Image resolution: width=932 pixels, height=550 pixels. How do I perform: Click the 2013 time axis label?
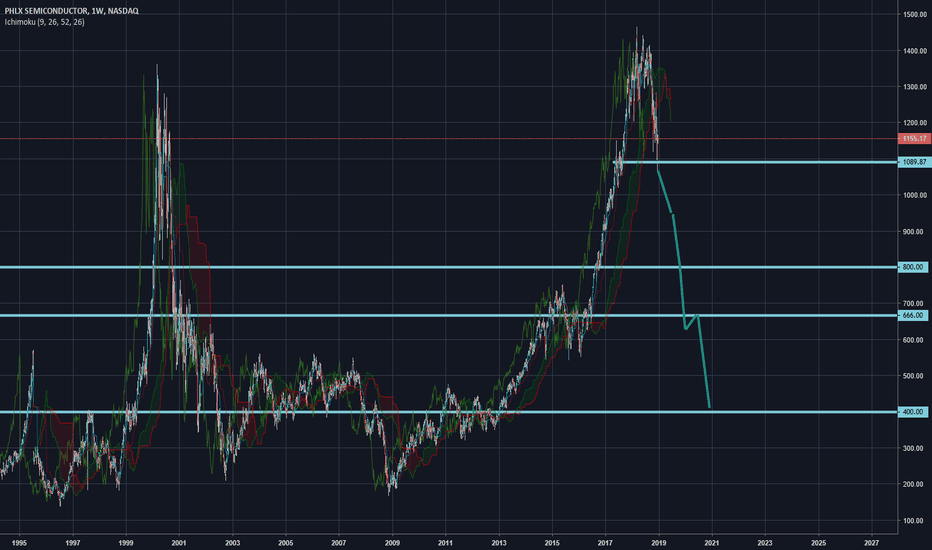499,543
